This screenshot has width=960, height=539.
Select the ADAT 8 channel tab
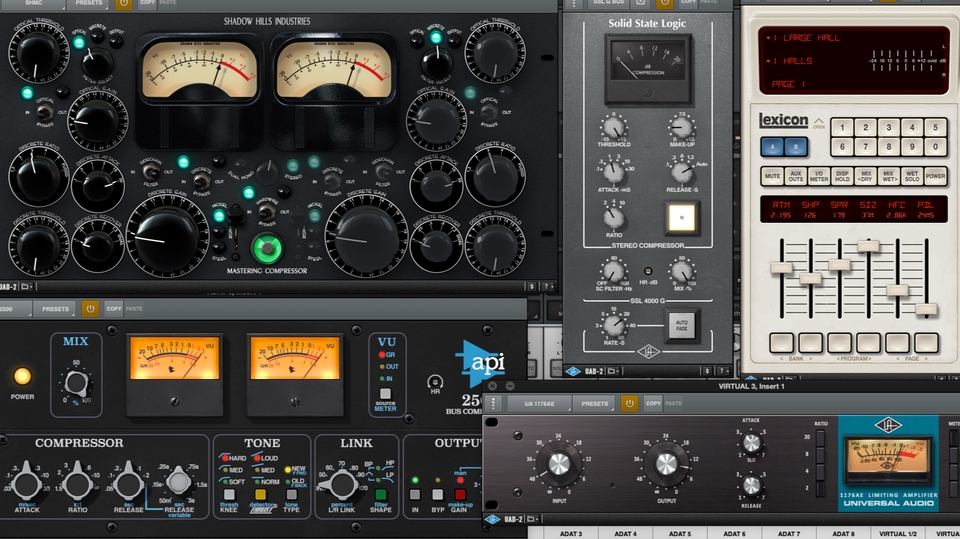click(843, 533)
